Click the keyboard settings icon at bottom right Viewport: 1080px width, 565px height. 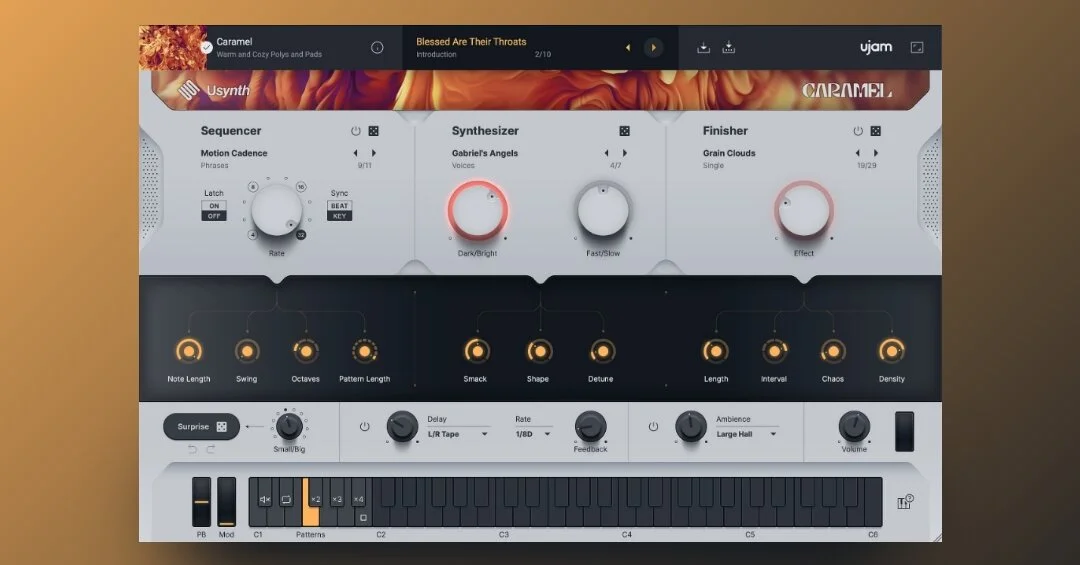click(905, 502)
